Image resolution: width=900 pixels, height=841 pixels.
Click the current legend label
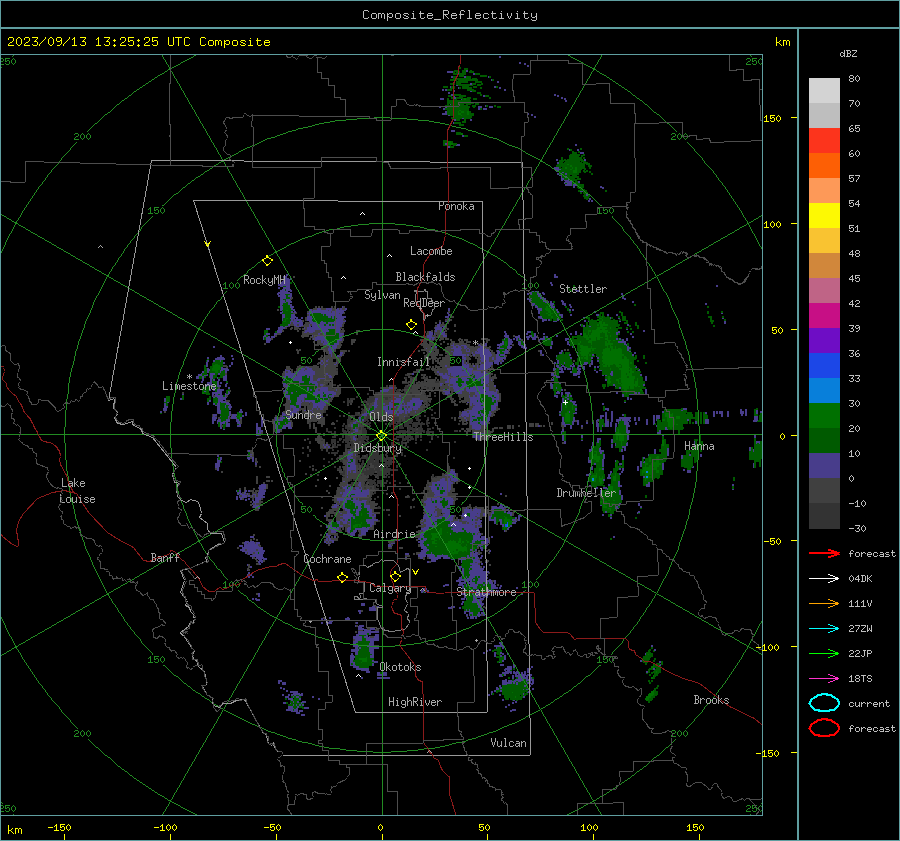(869, 703)
